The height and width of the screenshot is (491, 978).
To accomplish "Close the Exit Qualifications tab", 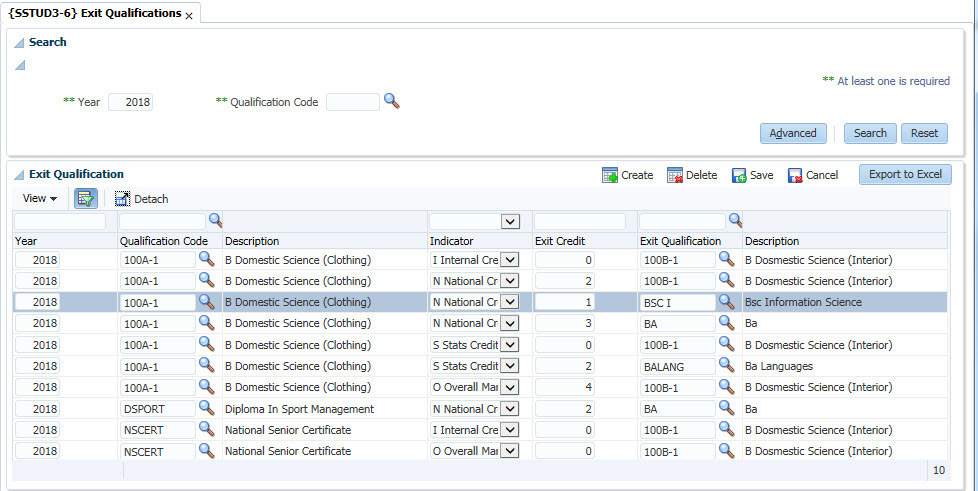I will click(189, 15).
